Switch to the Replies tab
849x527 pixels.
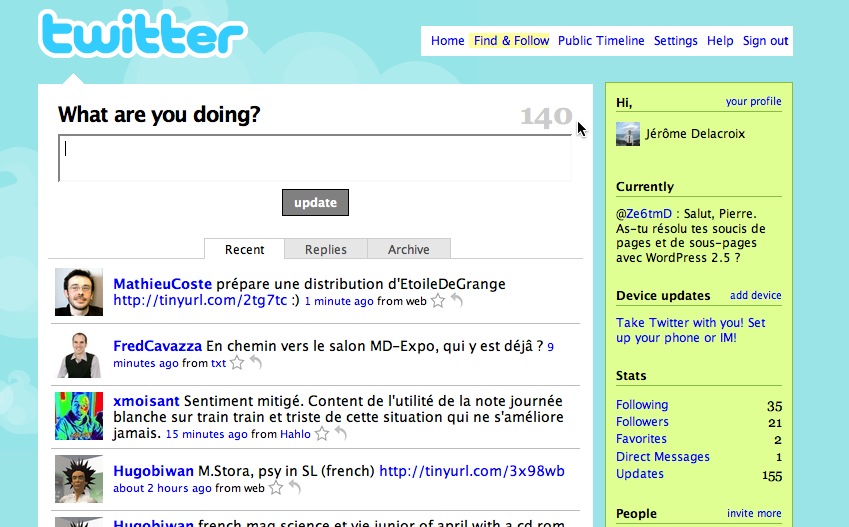pos(325,249)
